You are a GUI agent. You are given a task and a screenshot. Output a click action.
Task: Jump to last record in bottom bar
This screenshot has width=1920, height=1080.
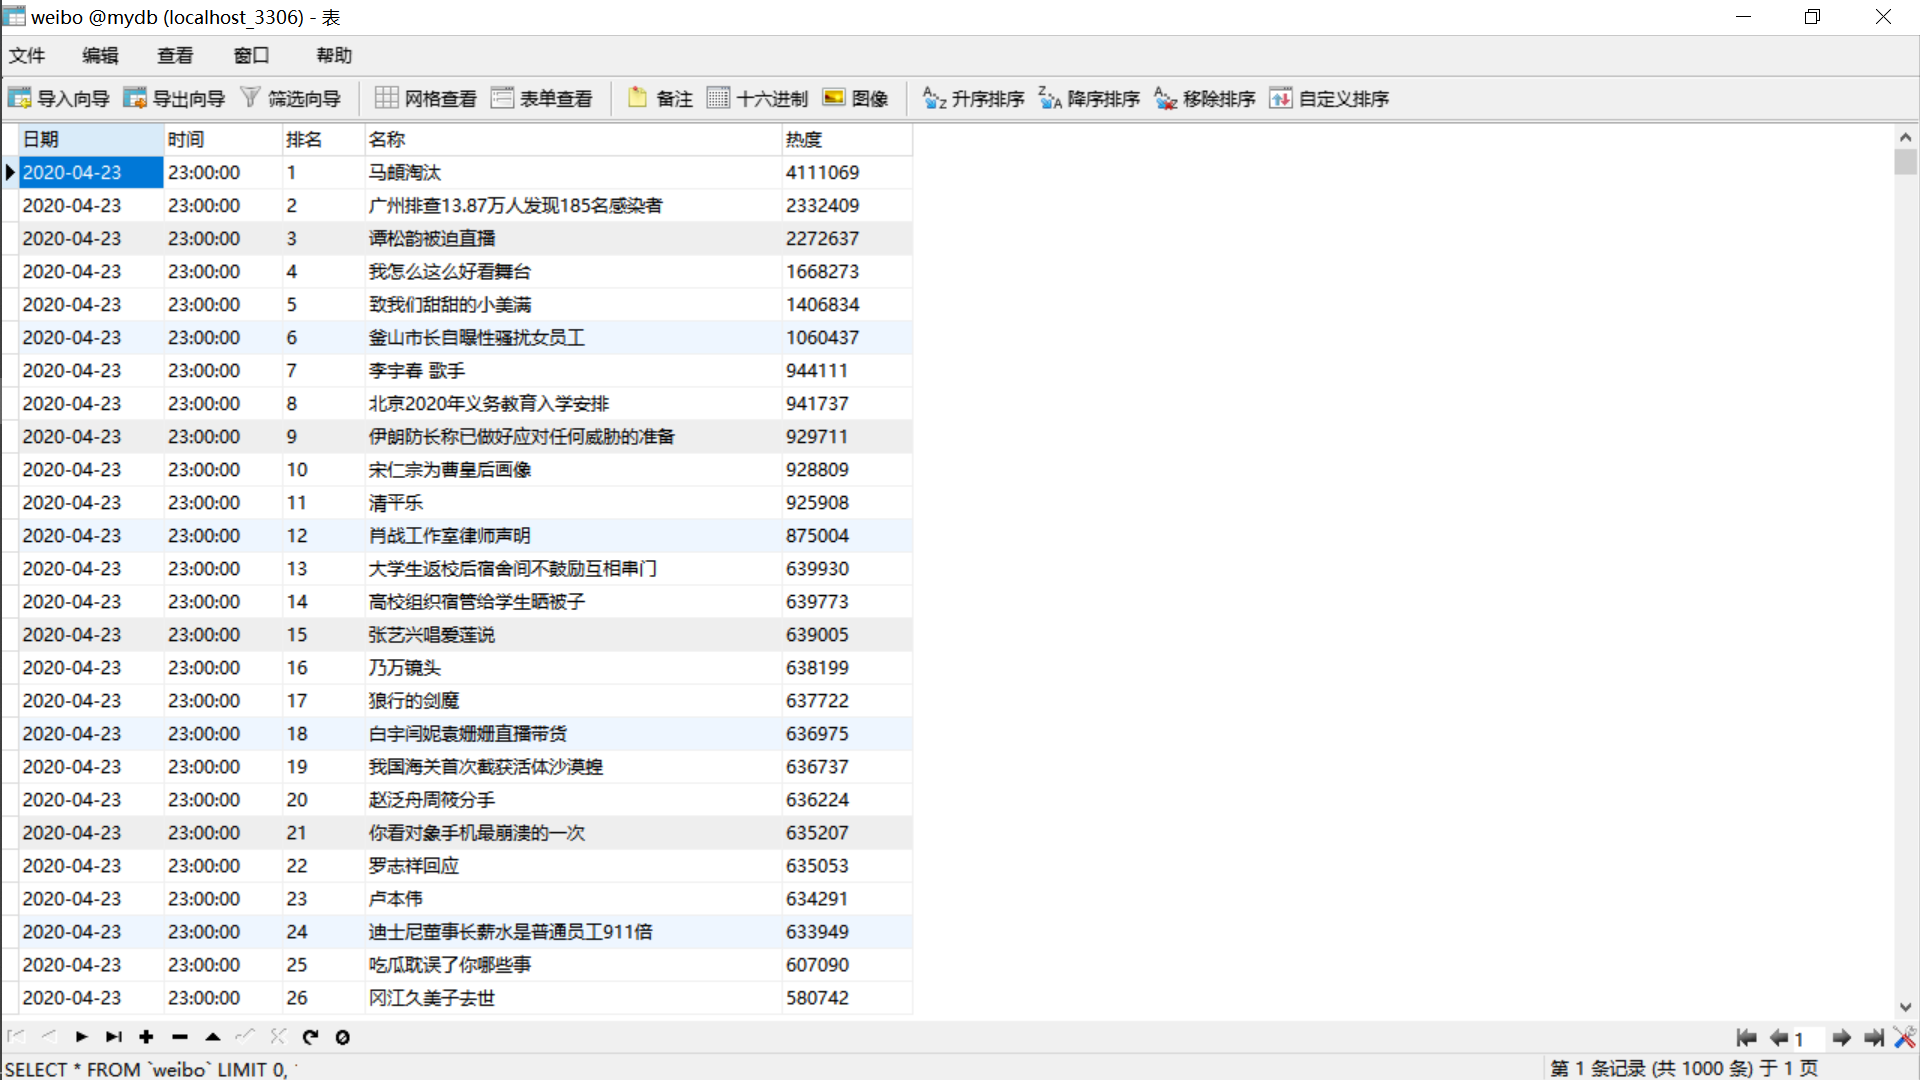[114, 1037]
